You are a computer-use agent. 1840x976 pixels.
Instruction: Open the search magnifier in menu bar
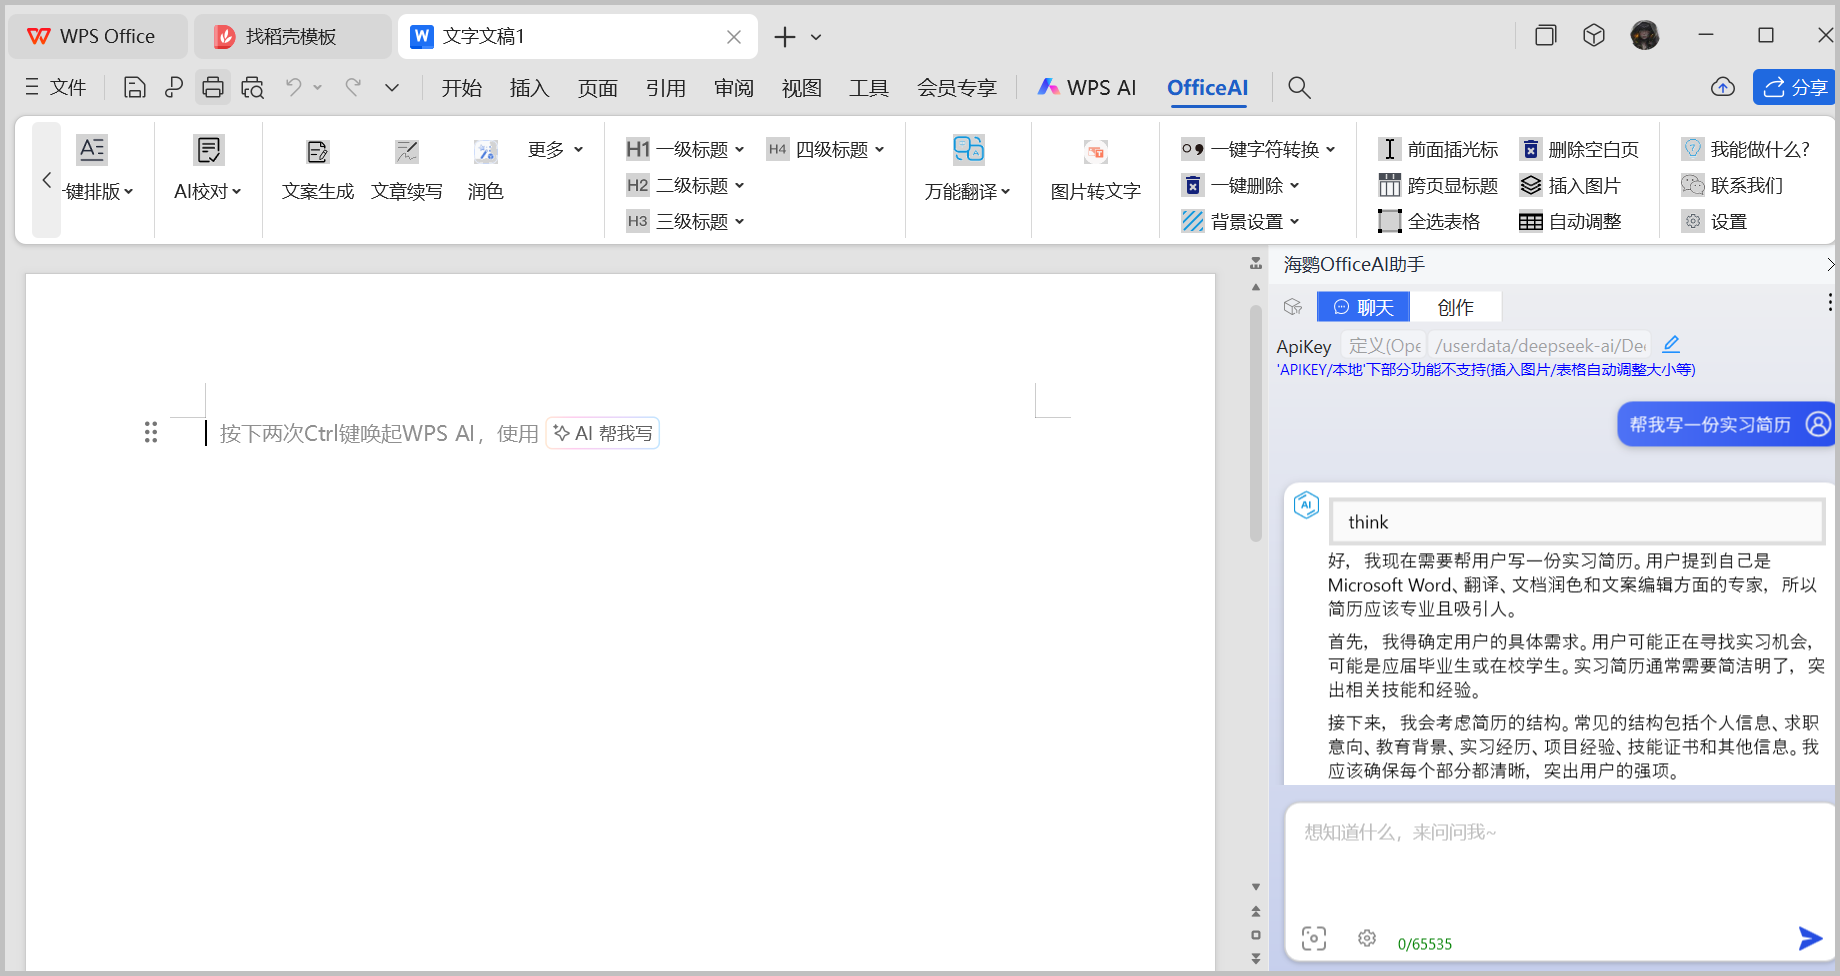point(1299,88)
